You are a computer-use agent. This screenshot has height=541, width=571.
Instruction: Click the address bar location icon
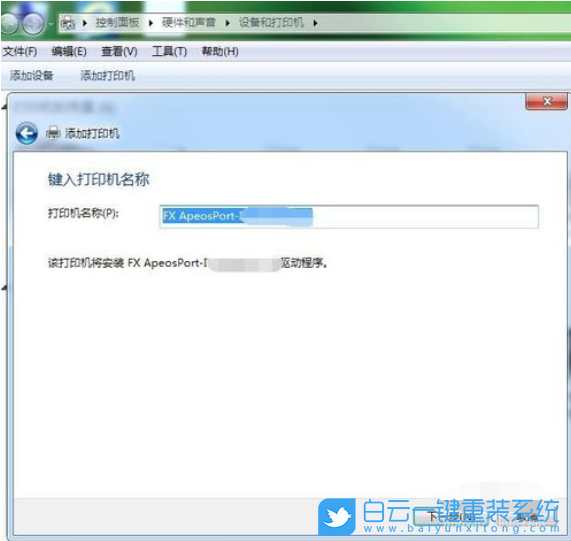click(68, 23)
